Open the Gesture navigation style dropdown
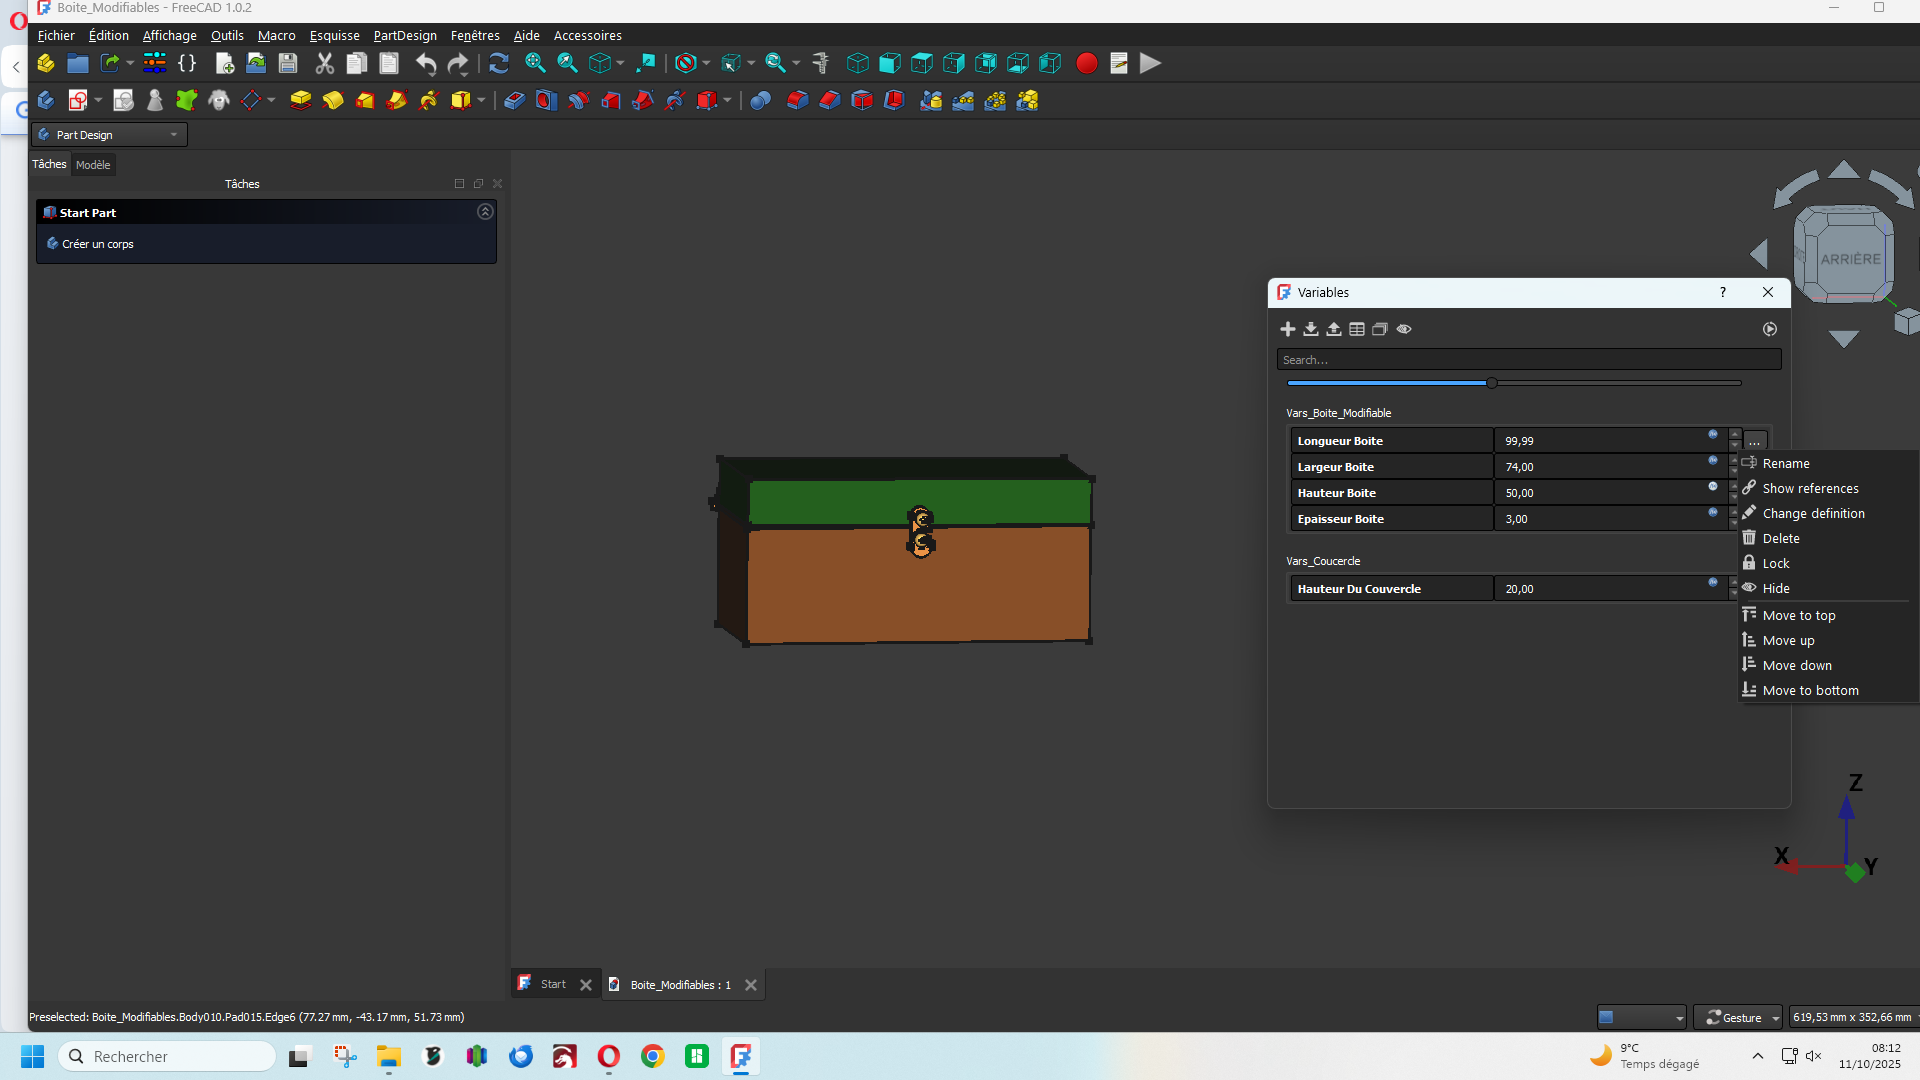This screenshot has height=1080, width=1920. click(x=1742, y=1017)
